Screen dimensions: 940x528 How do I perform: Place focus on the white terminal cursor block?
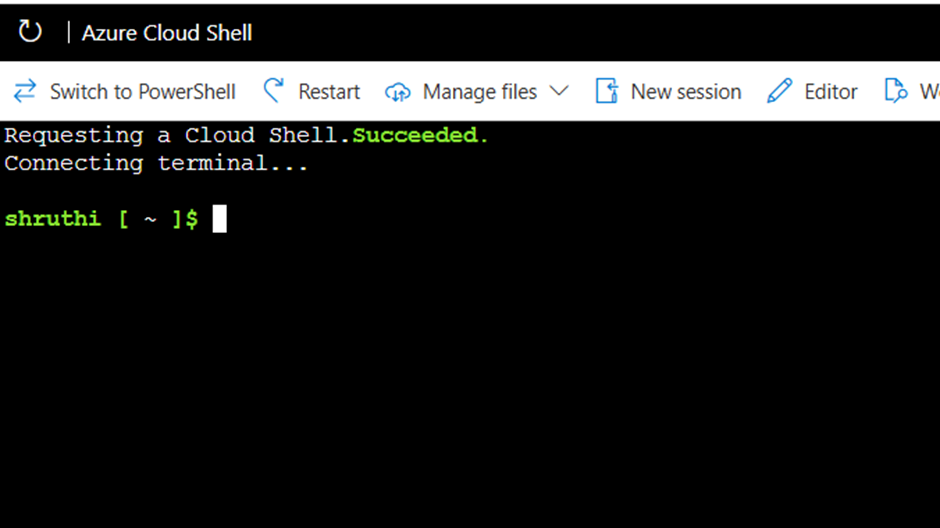tap(219, 219)
